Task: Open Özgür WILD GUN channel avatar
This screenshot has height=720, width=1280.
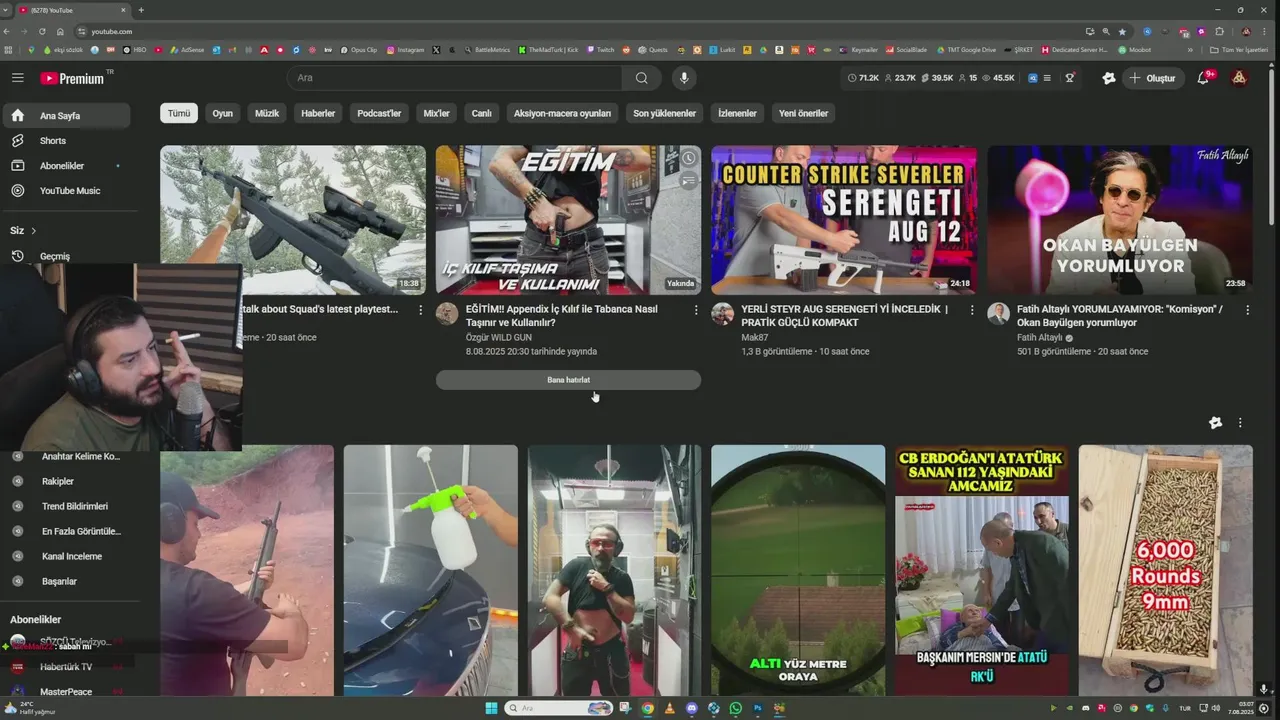Action: [447, 314]
